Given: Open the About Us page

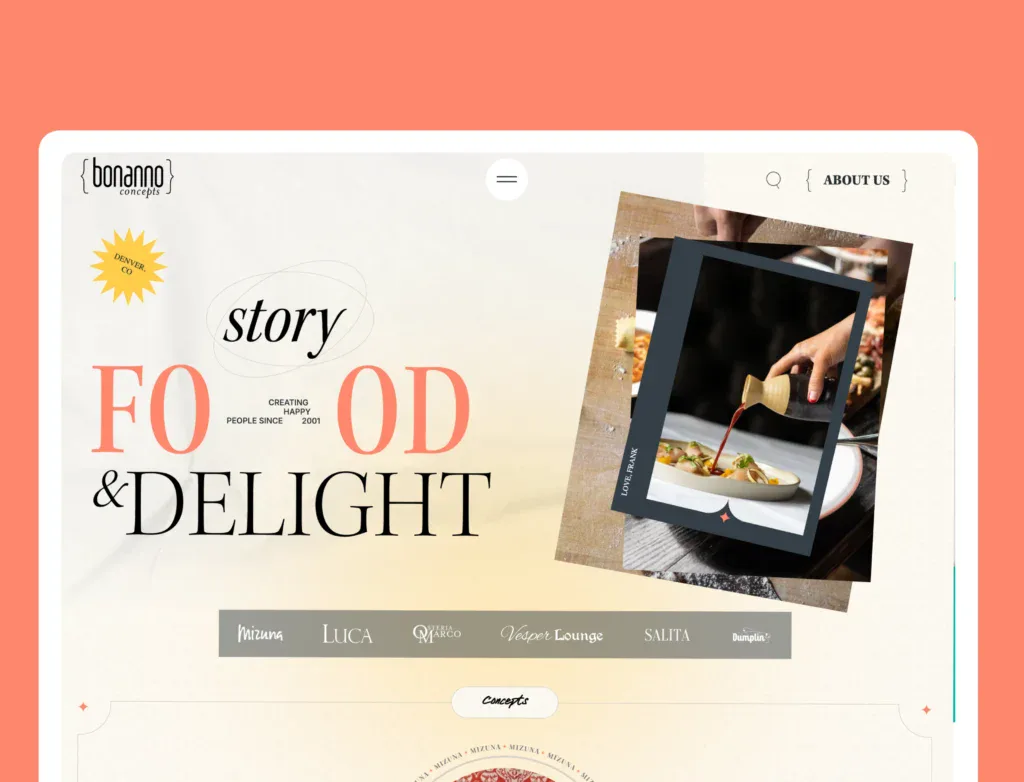Looking at the screenshot, I should pos(856,180).
